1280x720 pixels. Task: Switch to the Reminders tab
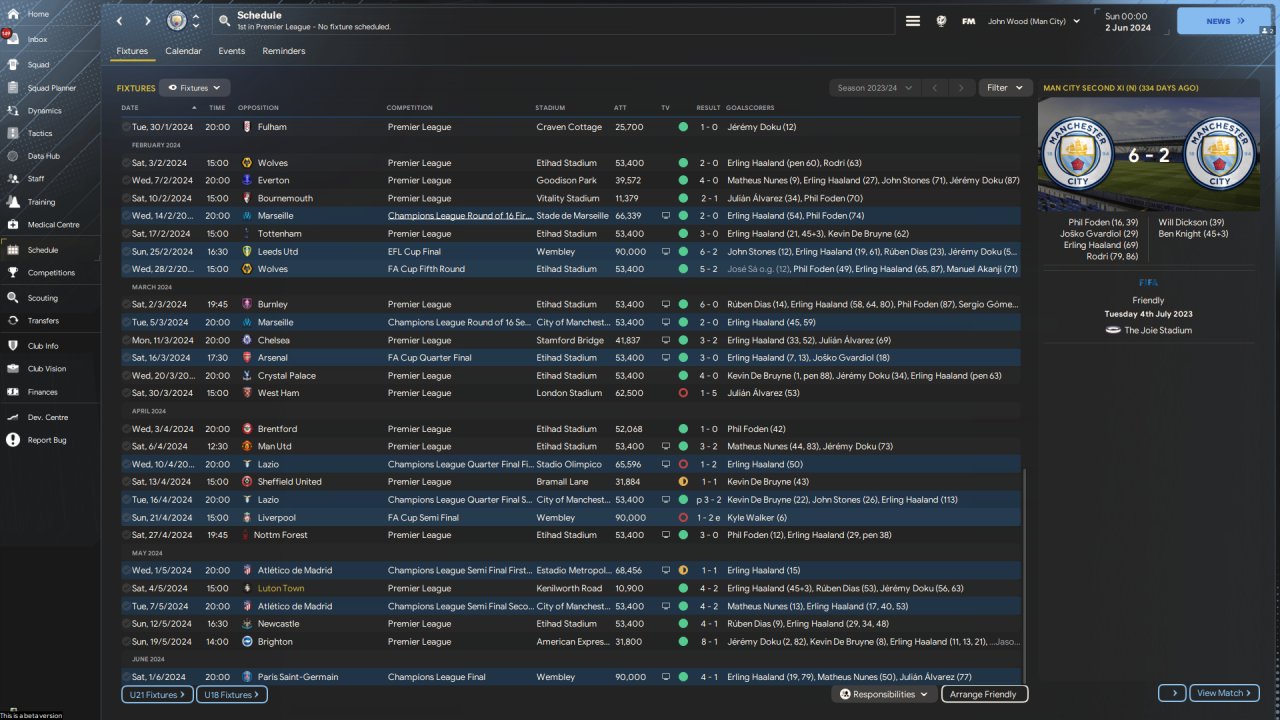[284, 51]
